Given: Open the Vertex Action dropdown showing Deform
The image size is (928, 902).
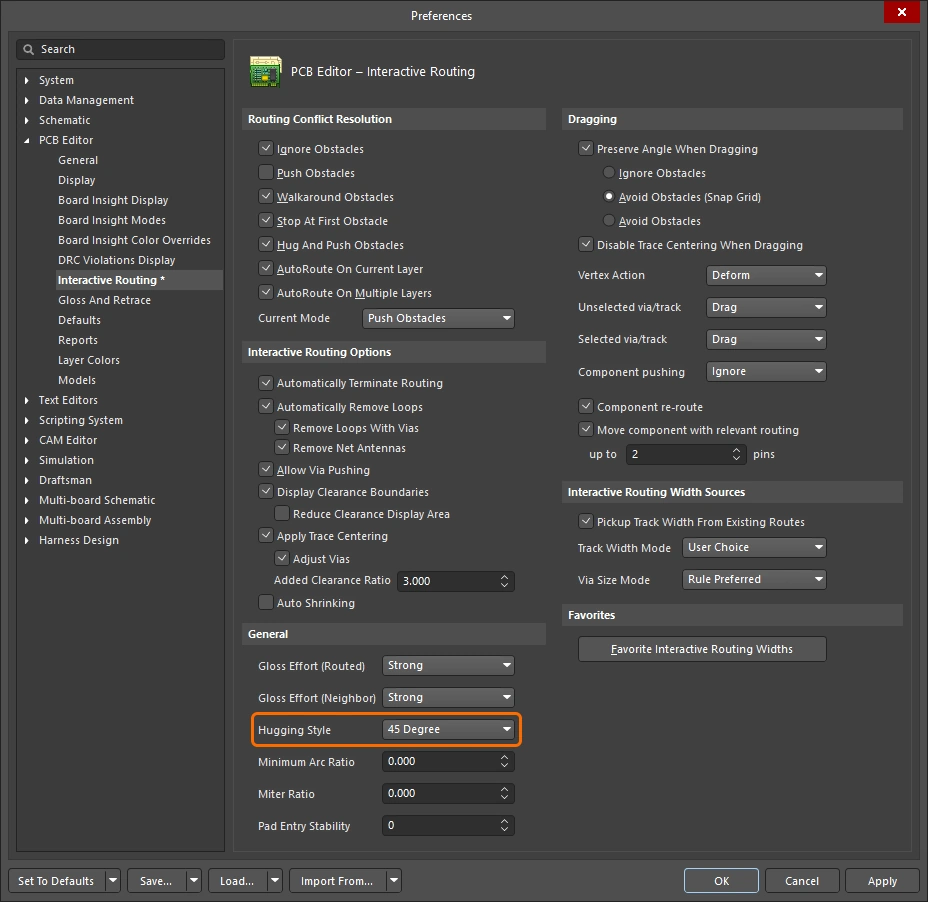Looking at the screenshot, I should coord(766,275).
